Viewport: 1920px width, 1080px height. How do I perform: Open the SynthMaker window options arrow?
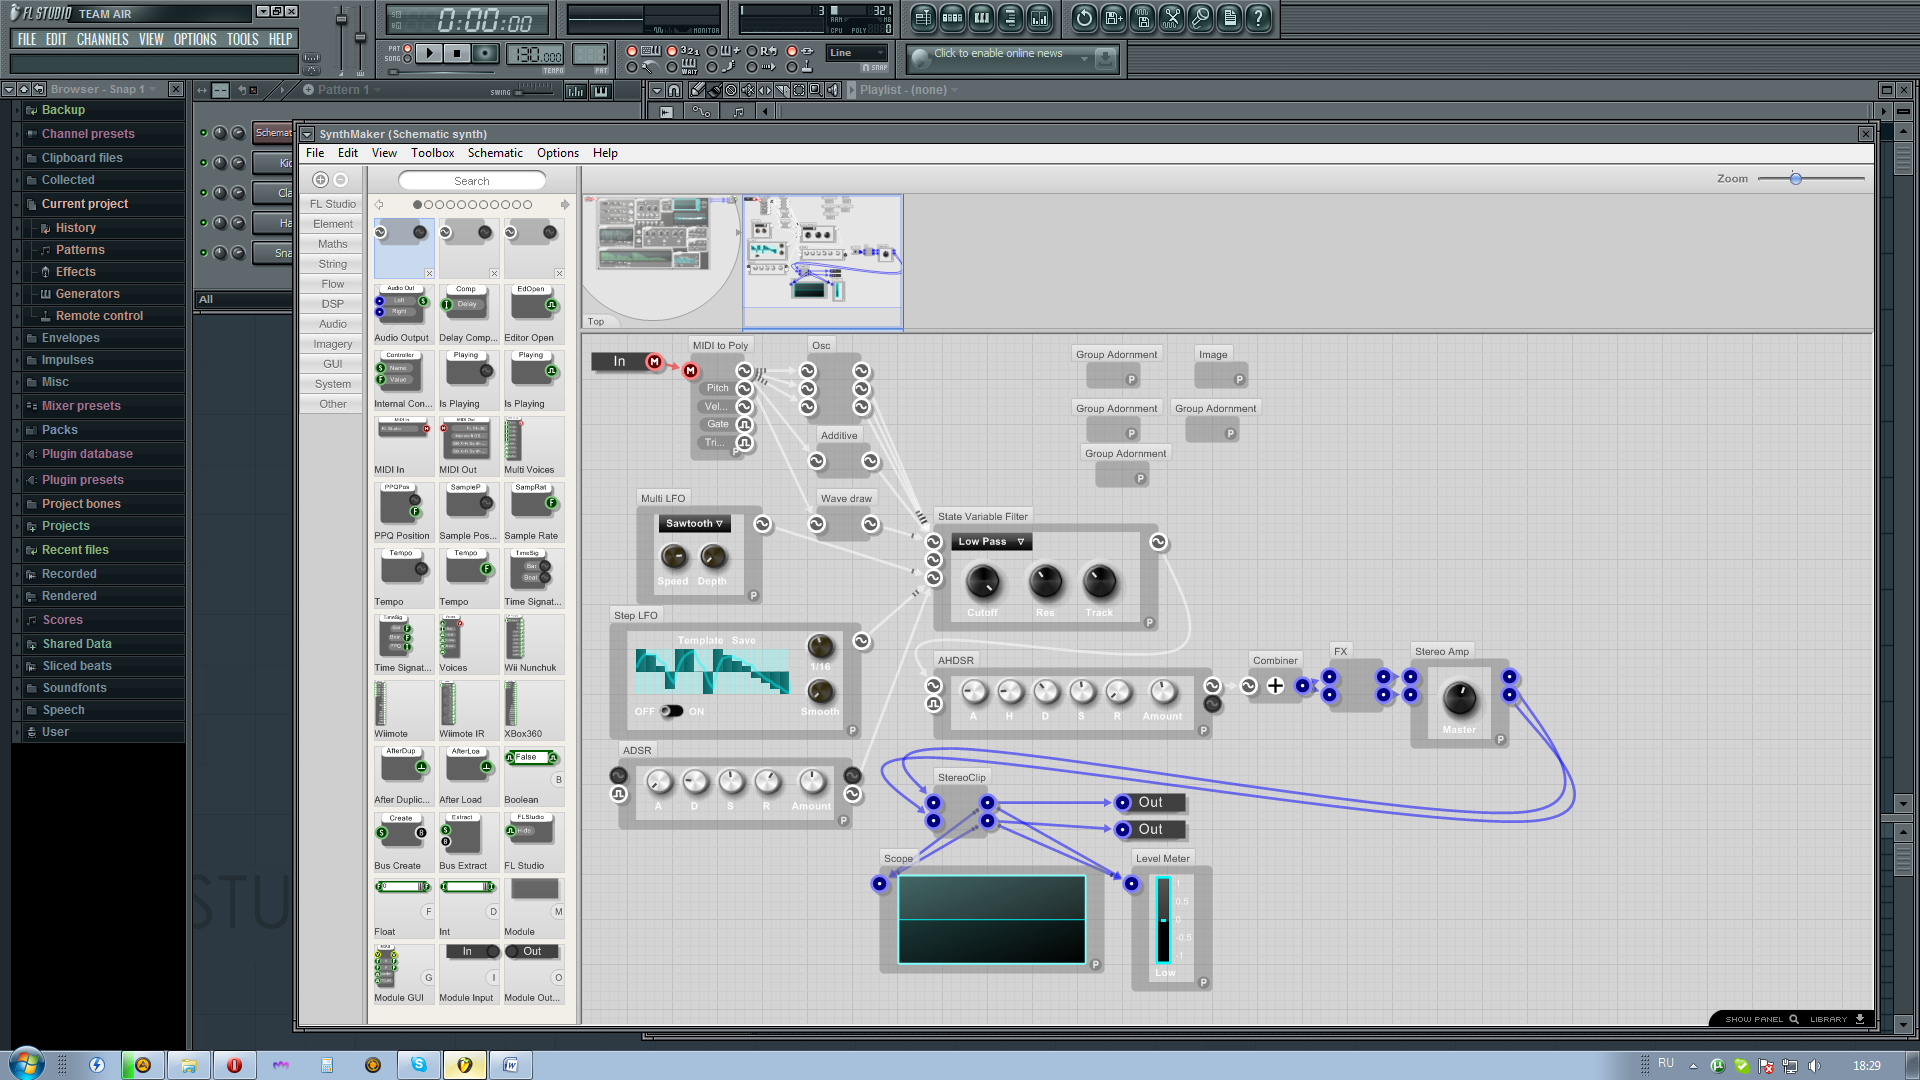(x=307, y=134)
